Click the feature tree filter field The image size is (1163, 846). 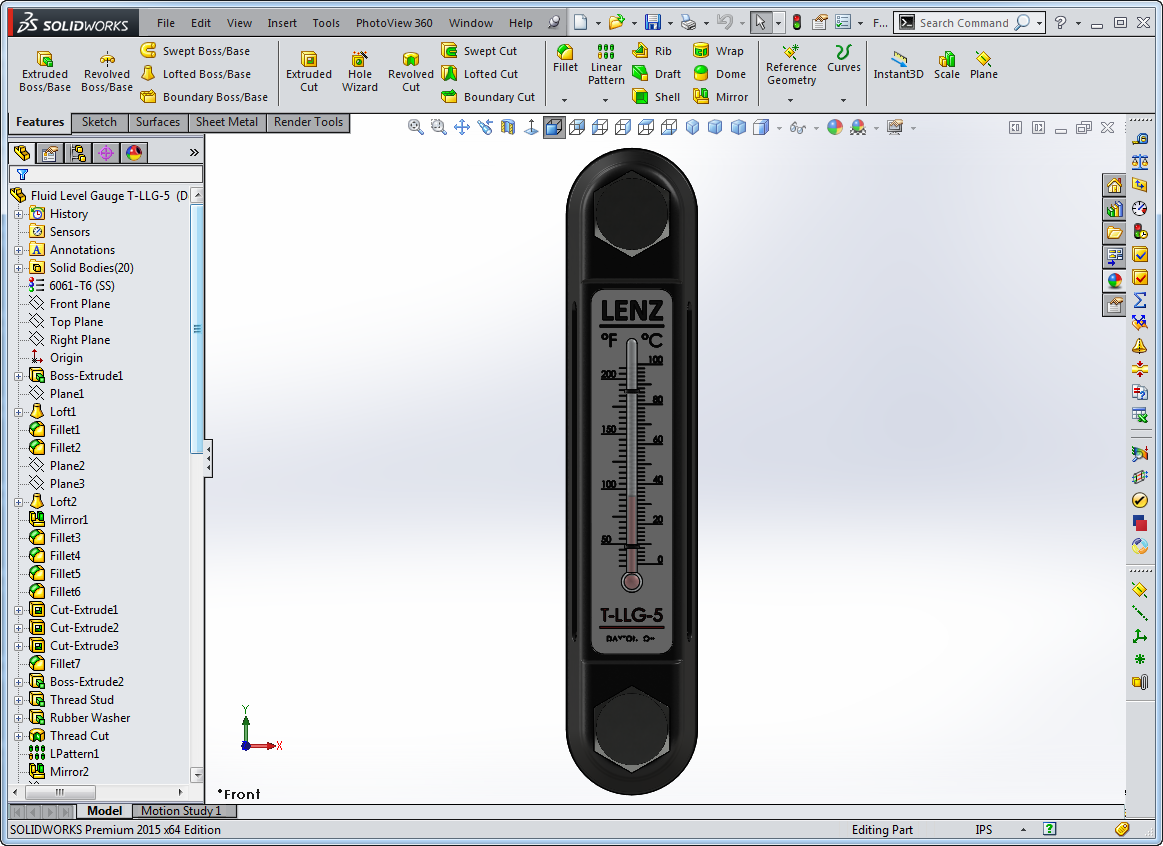point(105,174)
